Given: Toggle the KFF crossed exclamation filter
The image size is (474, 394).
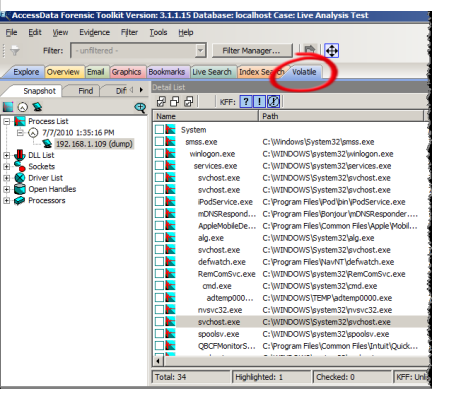Looking at the screenshot, I should pos(273,101).
